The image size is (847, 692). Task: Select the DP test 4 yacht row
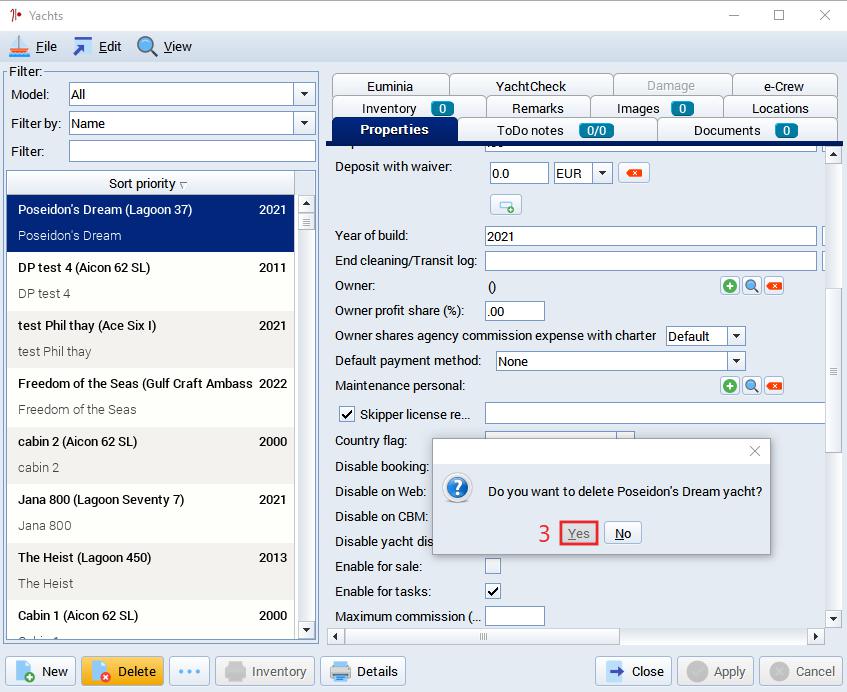click(151, 281)
